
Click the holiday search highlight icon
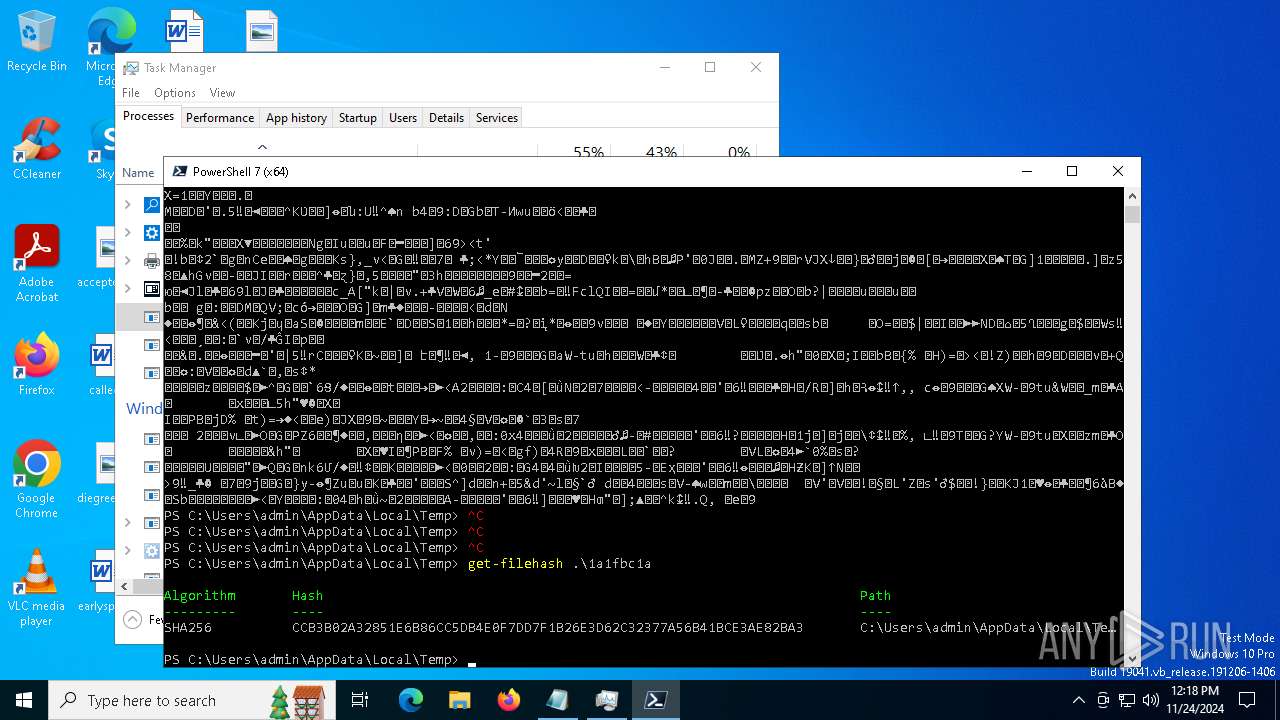(297, 700)
